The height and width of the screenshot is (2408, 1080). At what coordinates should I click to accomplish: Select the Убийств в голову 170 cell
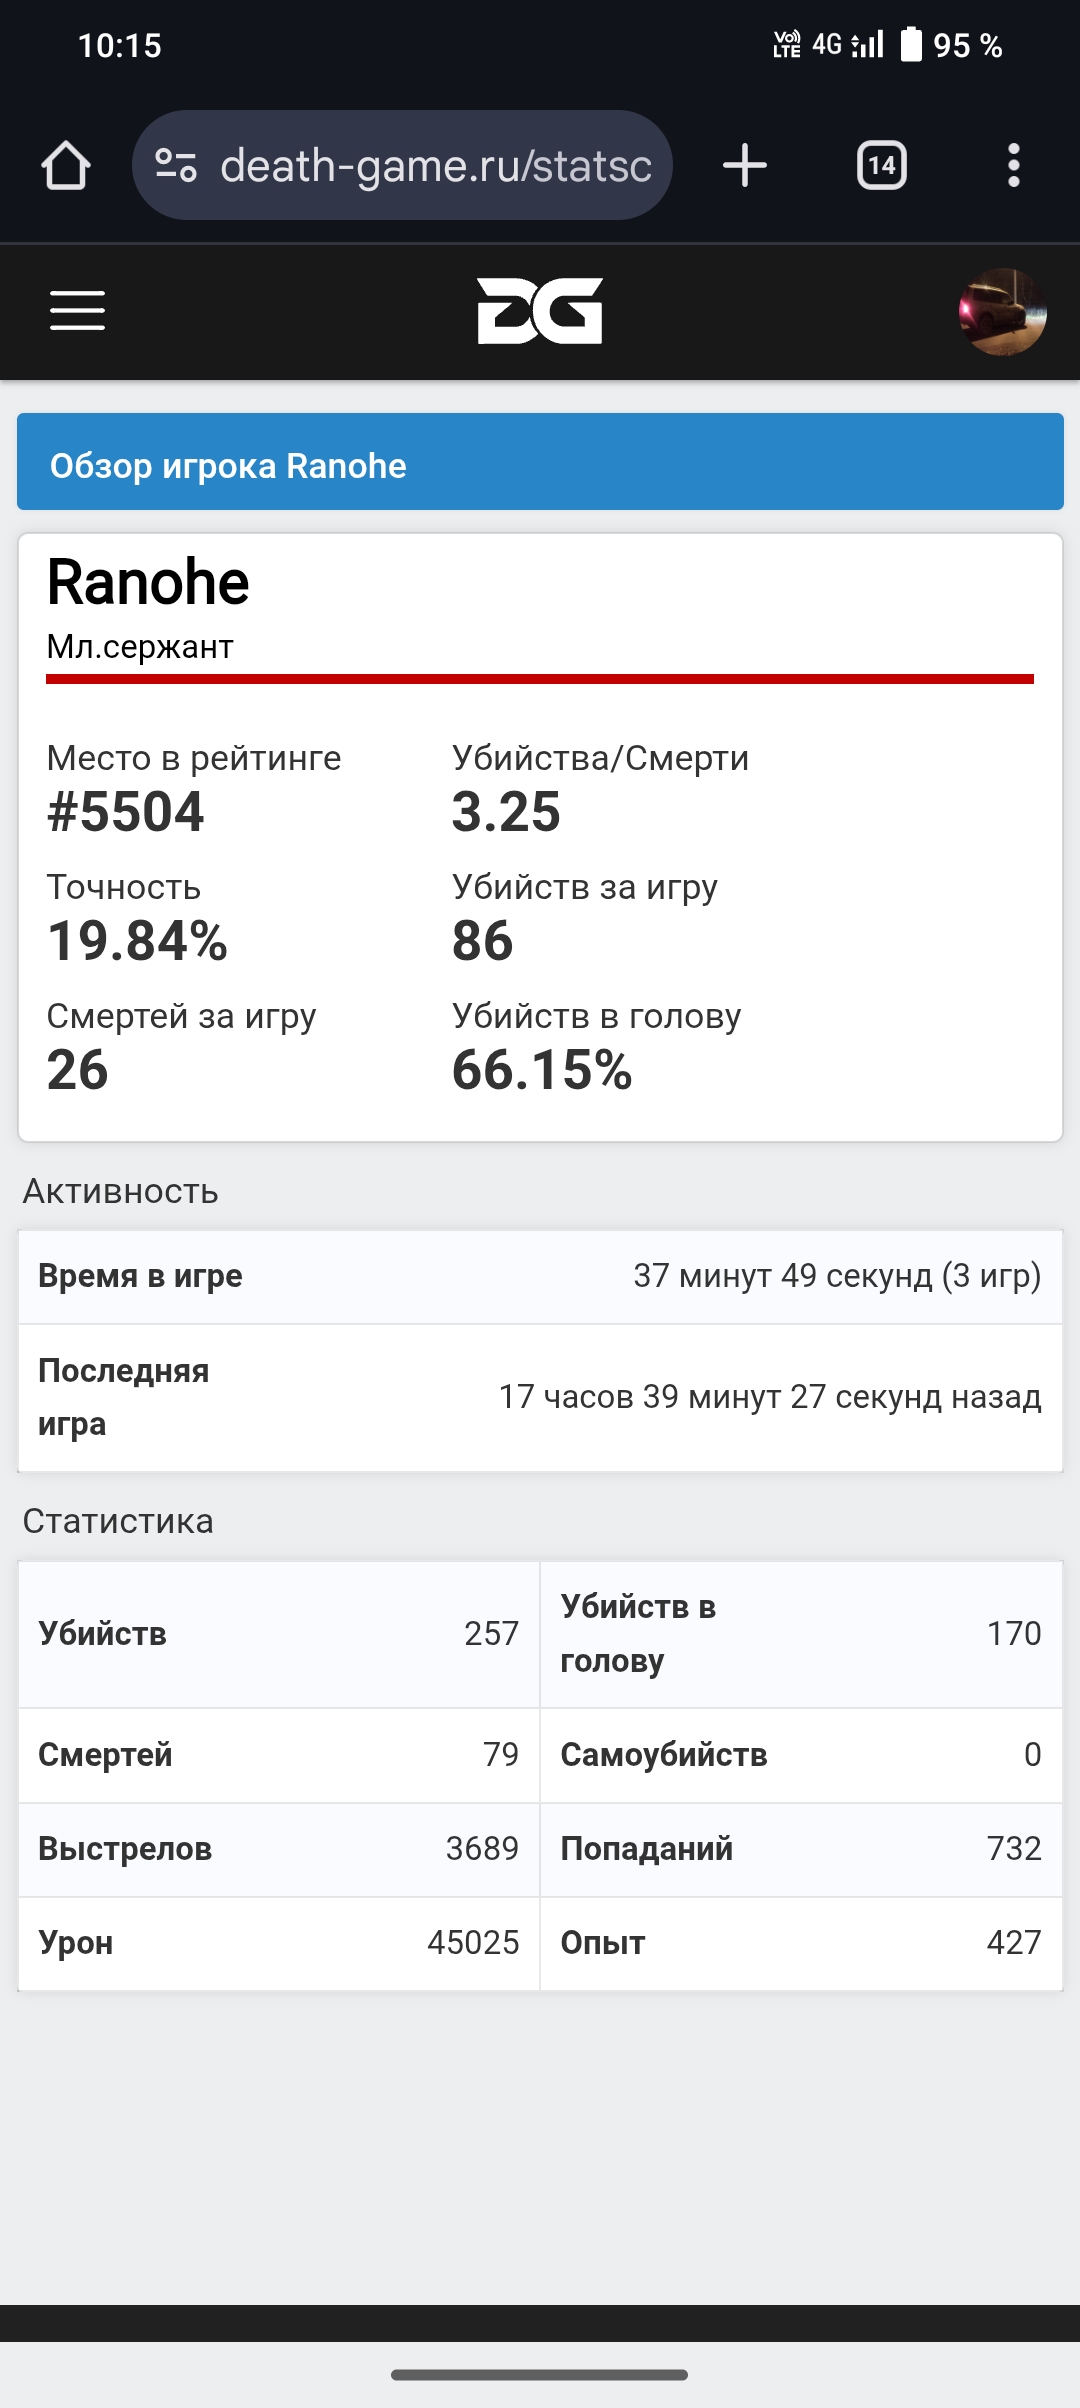coord(801,1634)
